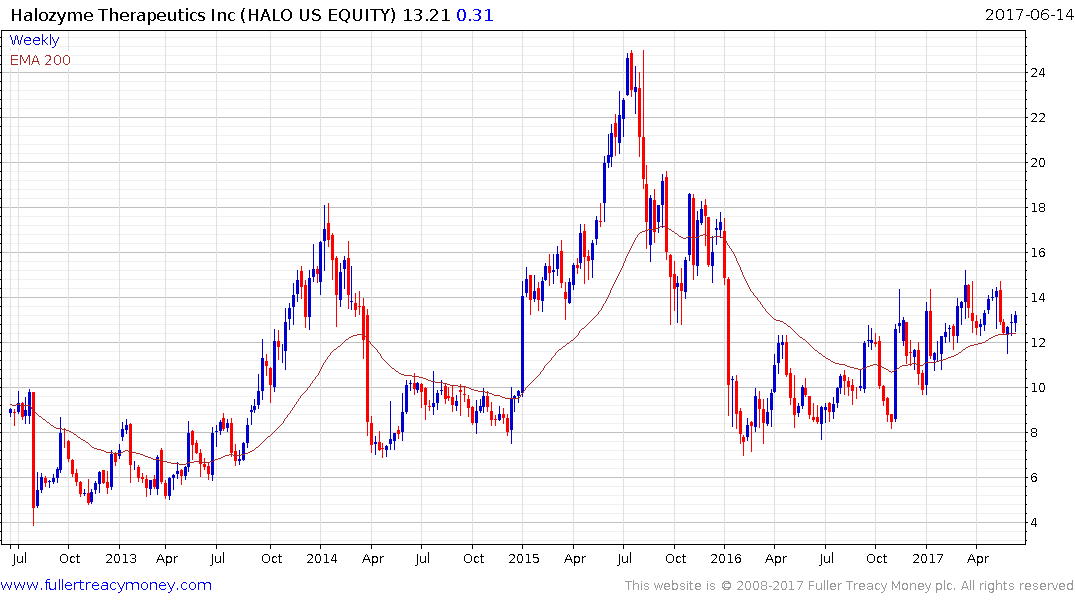Click the 12 price axis label
The image size is (1075, 600).
[1038, 343]
